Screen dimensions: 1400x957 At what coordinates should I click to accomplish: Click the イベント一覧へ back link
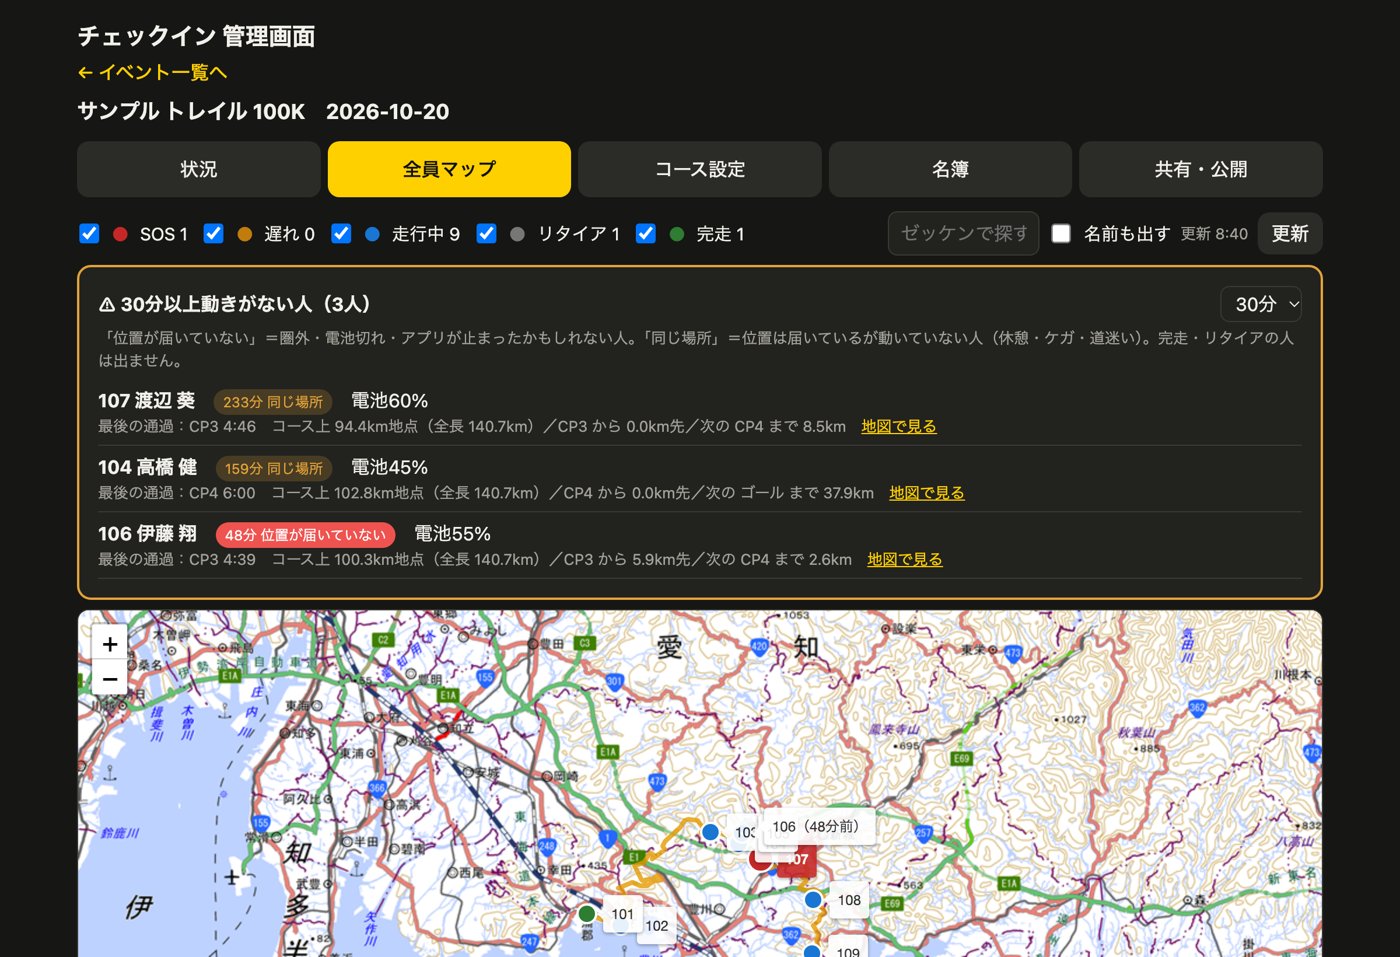[153, 72]
